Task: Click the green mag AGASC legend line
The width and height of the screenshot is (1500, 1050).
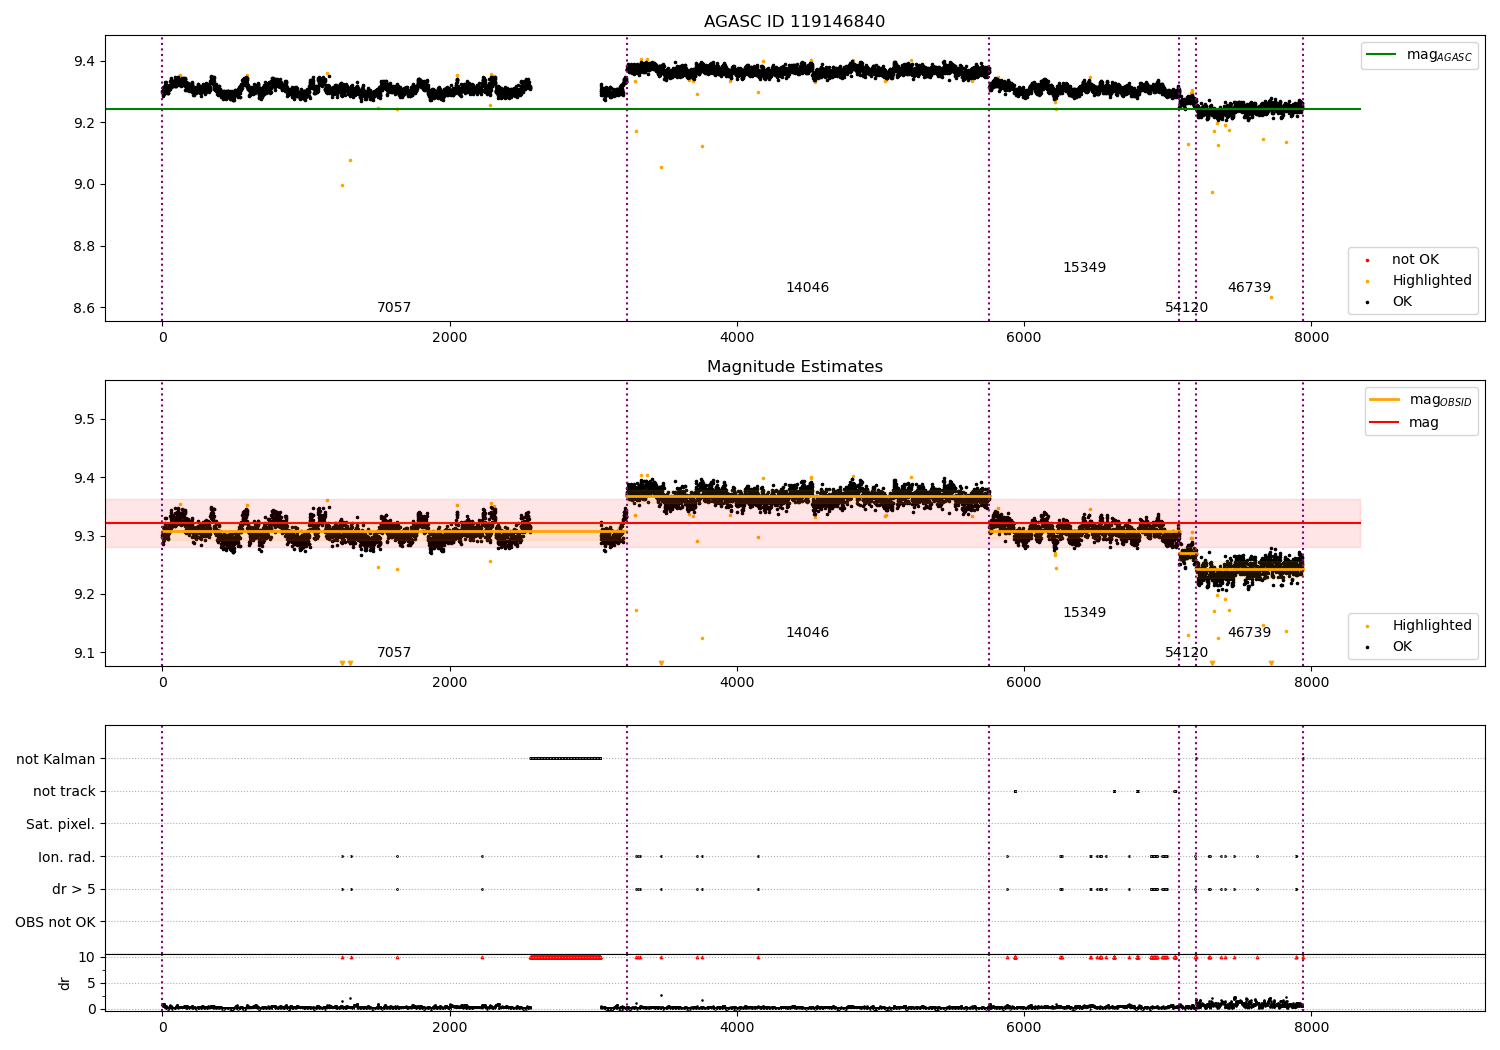Action: pyautogui.click(x=1382, y=55)
